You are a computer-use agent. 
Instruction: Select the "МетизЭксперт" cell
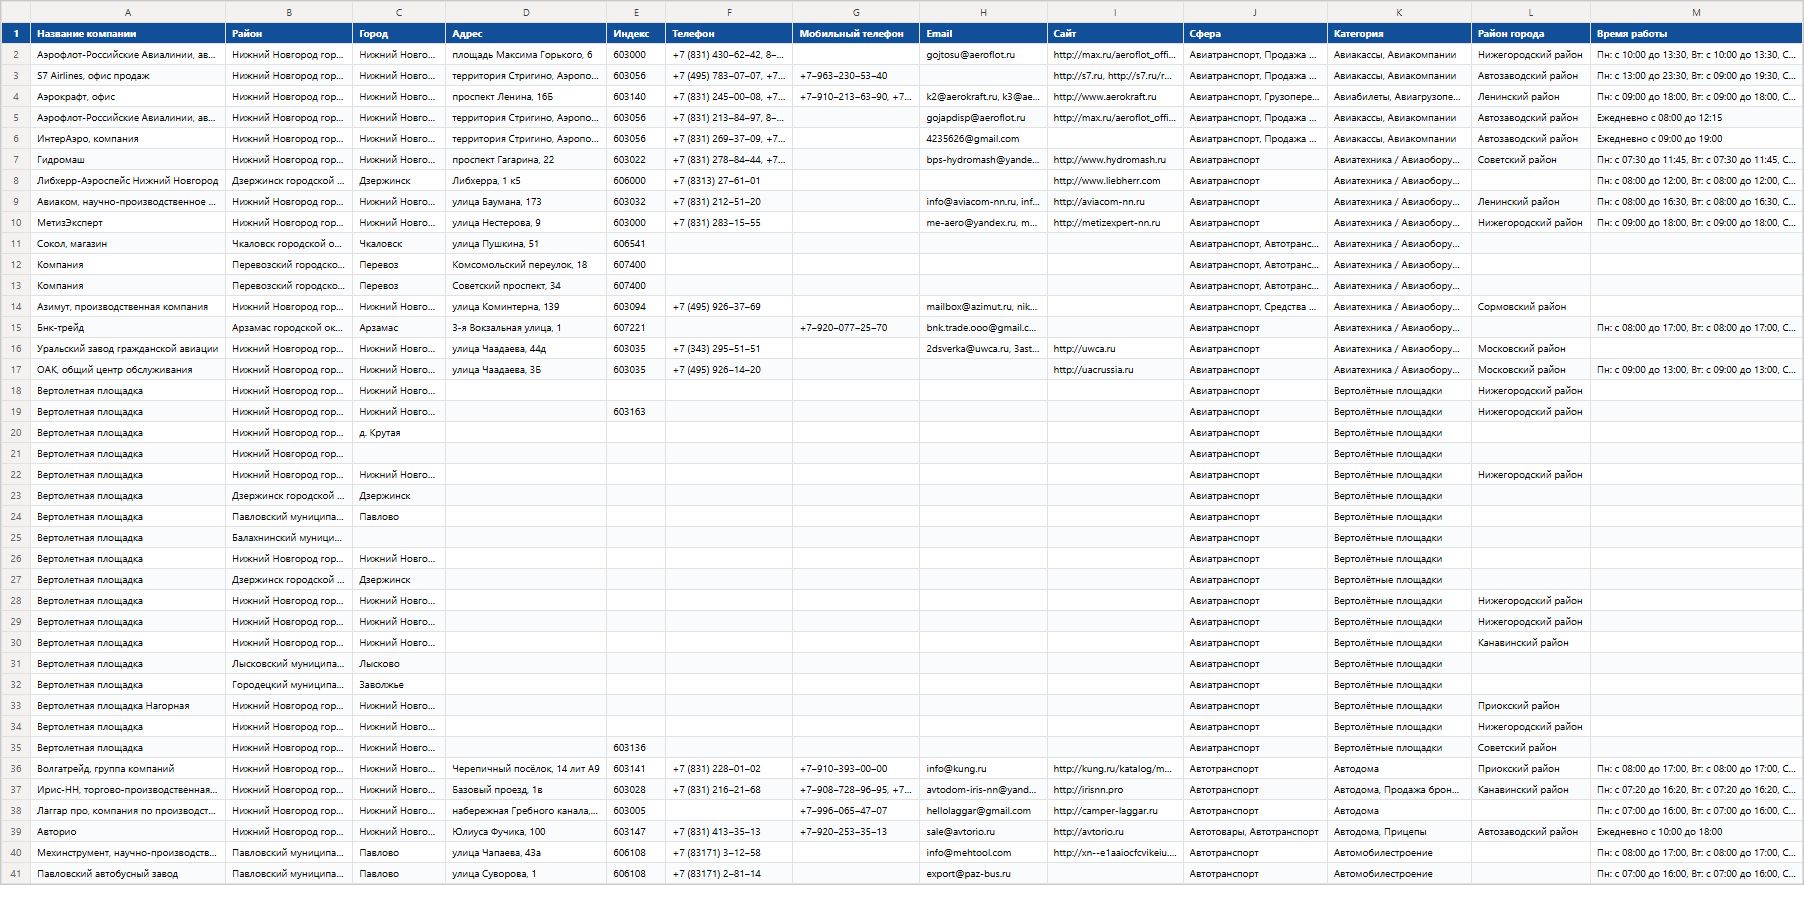[128, 223]
